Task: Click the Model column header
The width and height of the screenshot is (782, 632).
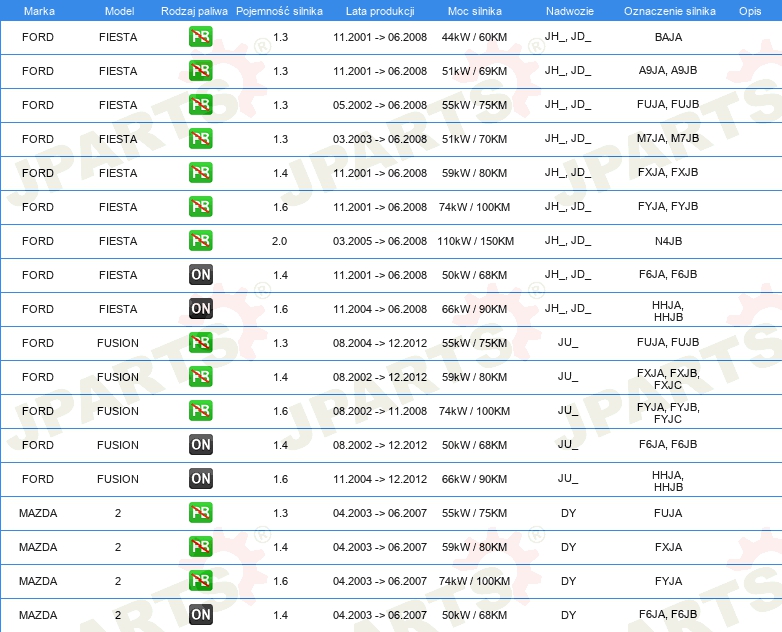Action: click(x=119, y=11)
